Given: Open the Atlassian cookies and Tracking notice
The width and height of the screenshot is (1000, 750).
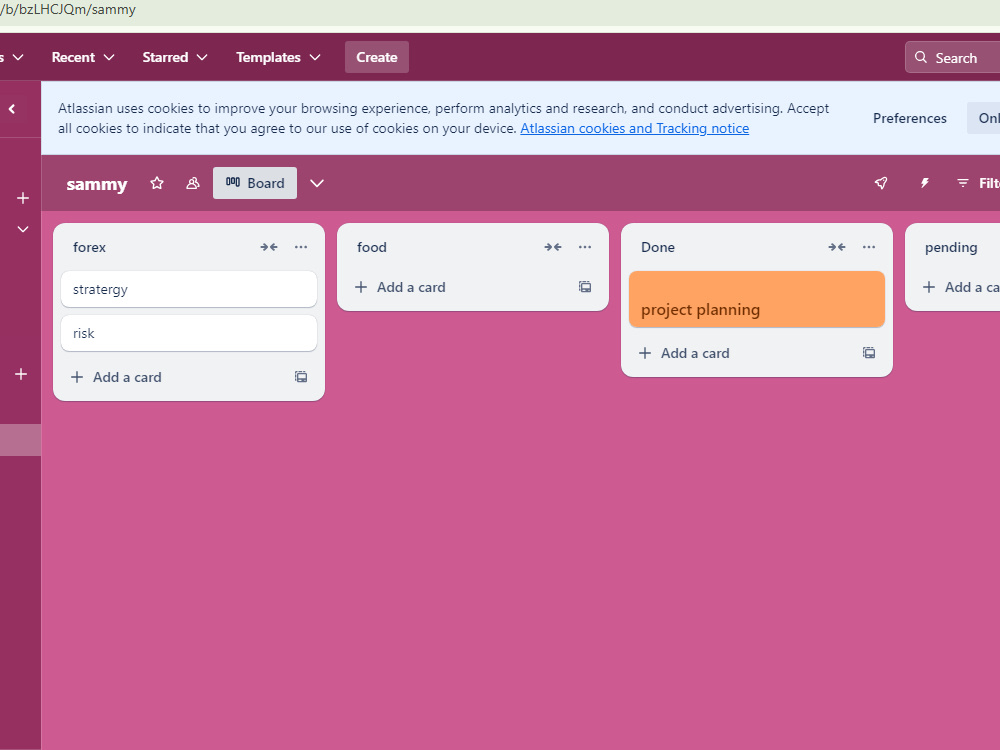Looking at the screenshot, I should [x=635, y=128].
